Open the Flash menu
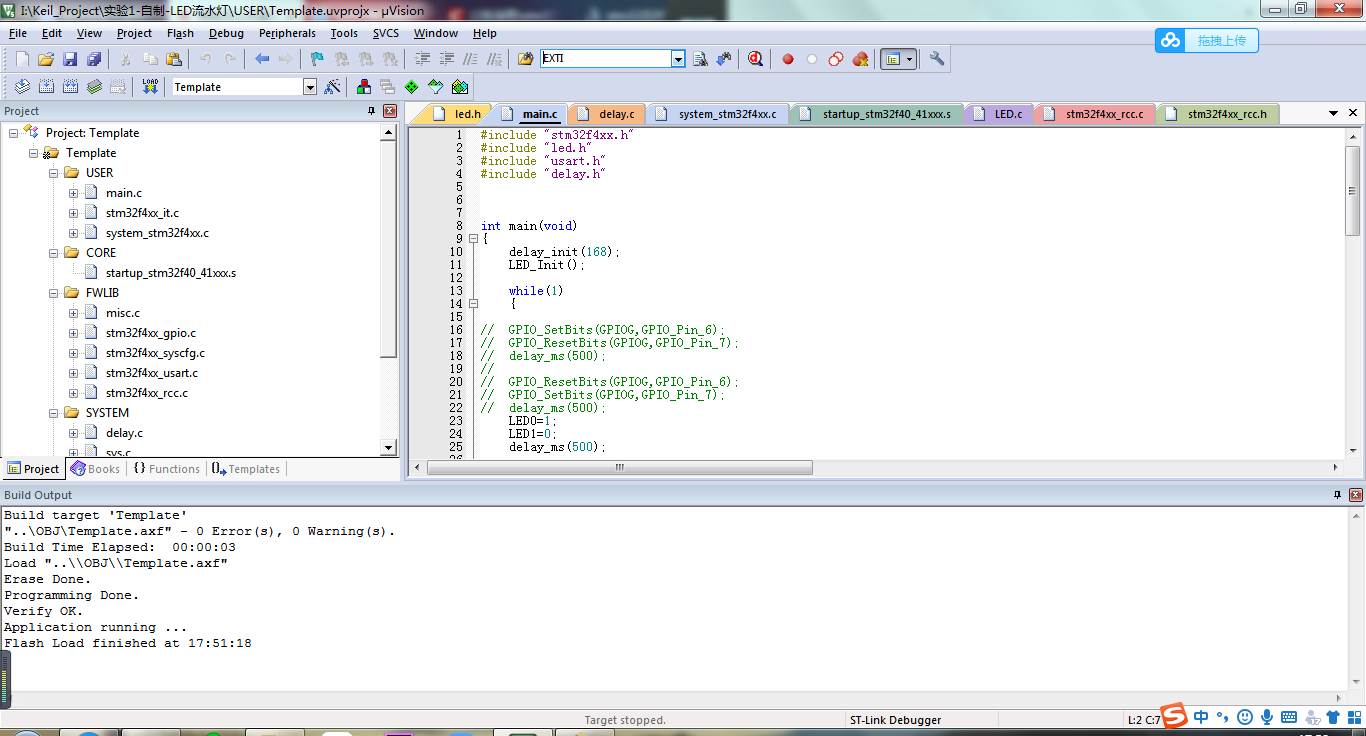This screenshot has width=1366, height=736. 180,33
